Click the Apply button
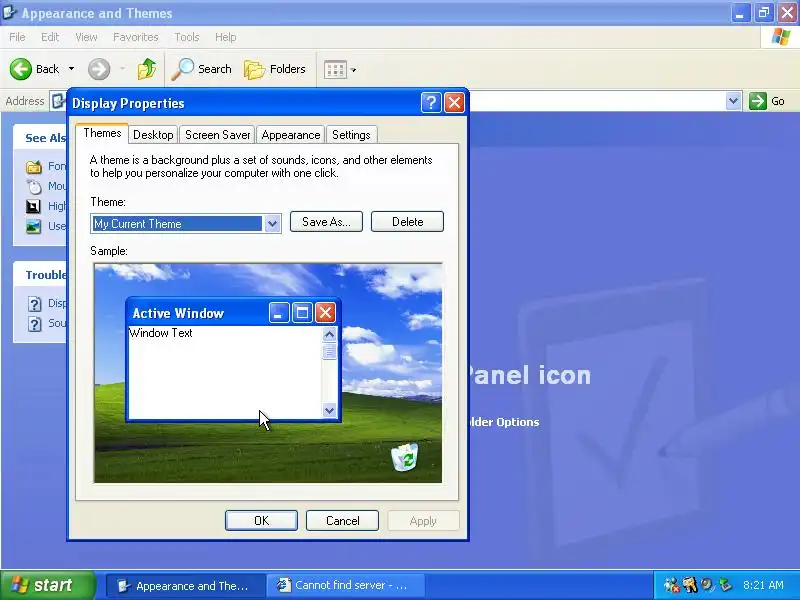The width and height of the screenshot is (800, 600). pyautogui.click(x=423, y=520)
